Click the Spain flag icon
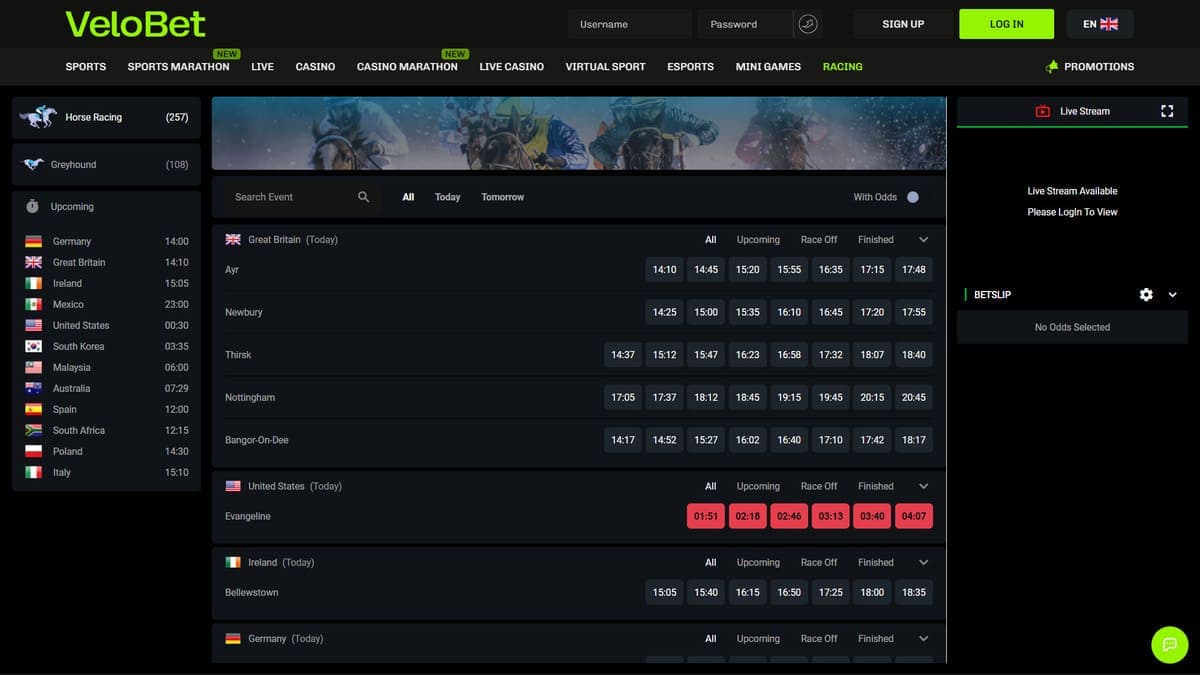Image resolution: width=1200 pixels, height=675 pixels. 34,409
